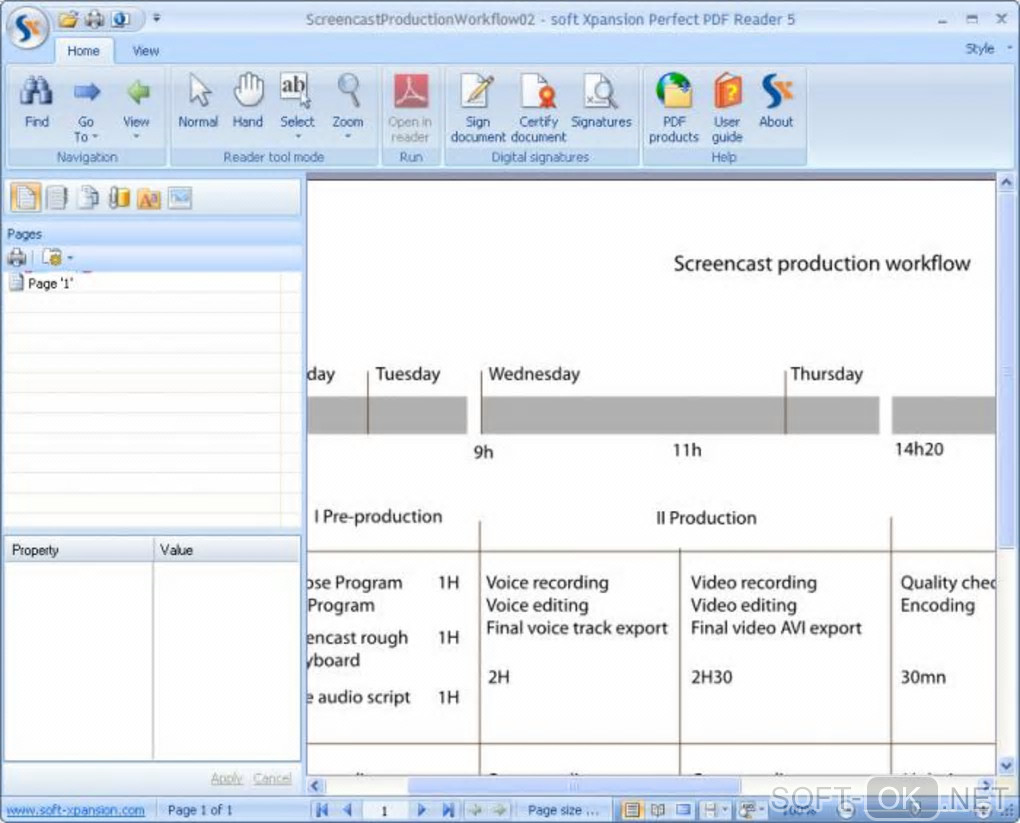Enable single page continuous layout

coord(631,810)
